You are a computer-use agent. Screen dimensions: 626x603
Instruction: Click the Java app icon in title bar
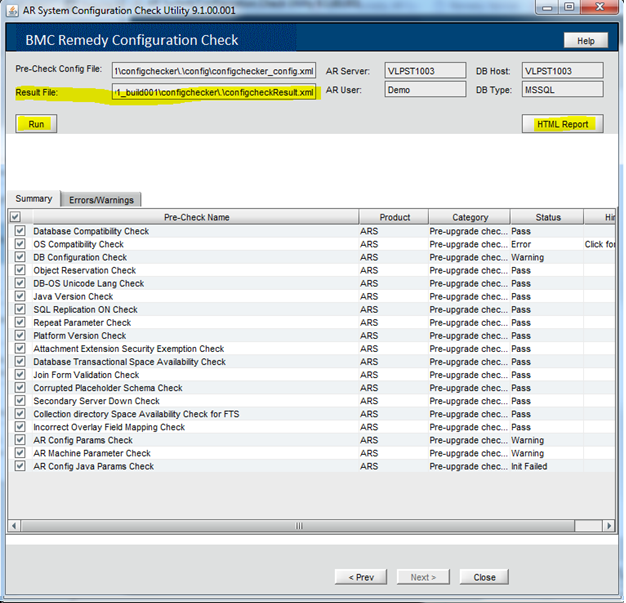tap(12, 10)
